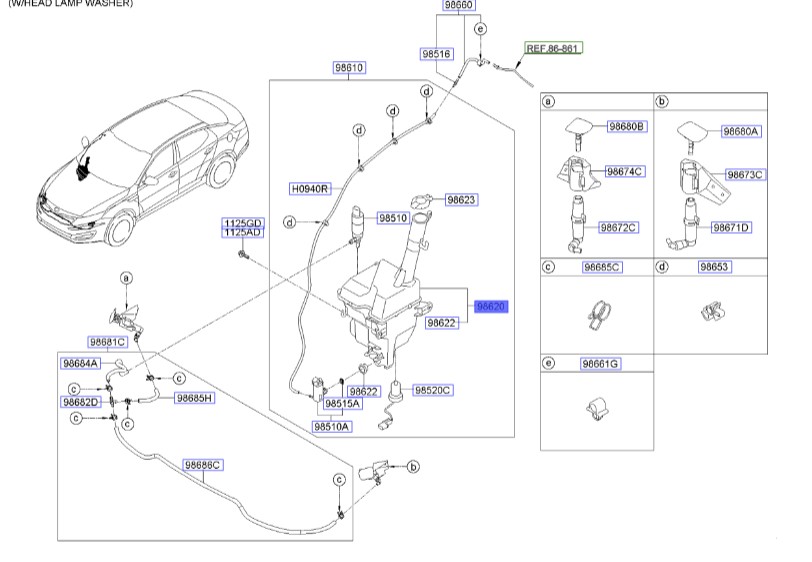This screenshot has height=562, width=812.
Task: Select the filler cap drawing beside 98623
Action: [421, 201]
